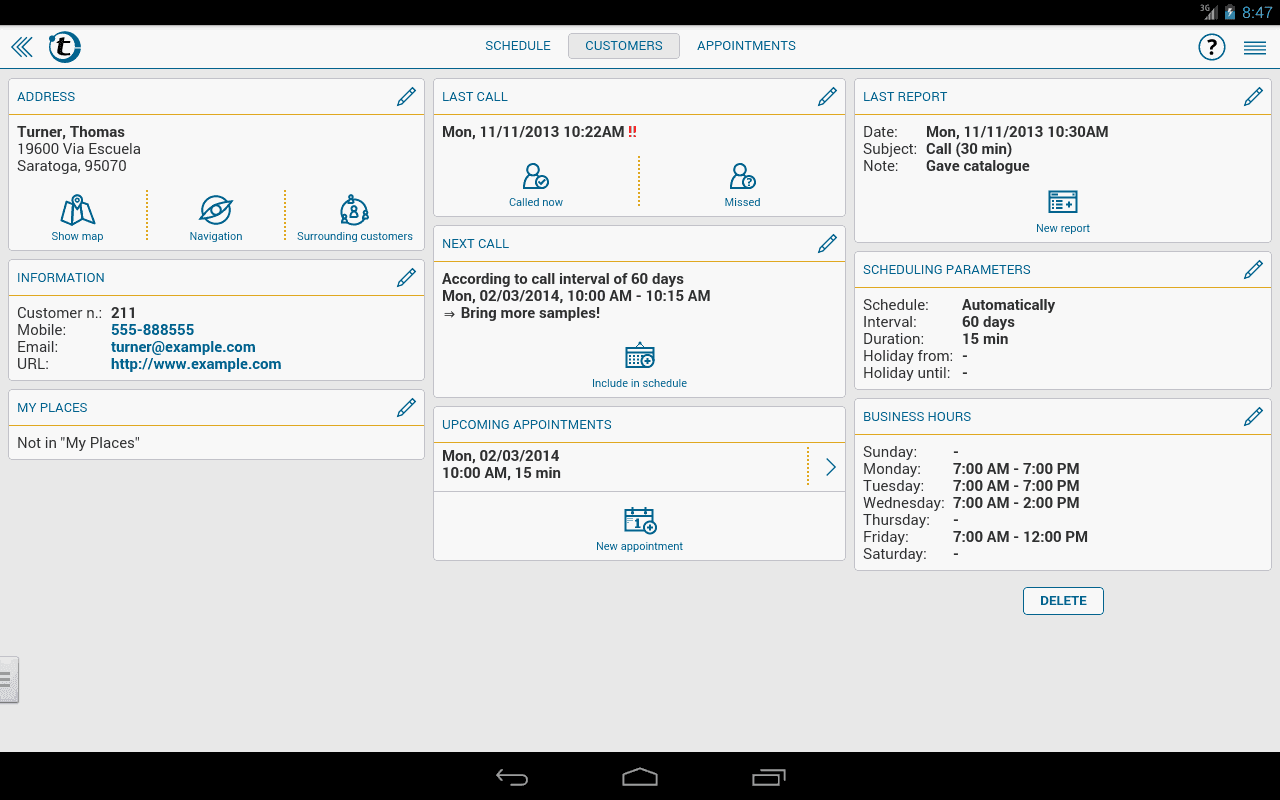
Task: Open email link turner@example.com
Action: (x=183, y=347)
